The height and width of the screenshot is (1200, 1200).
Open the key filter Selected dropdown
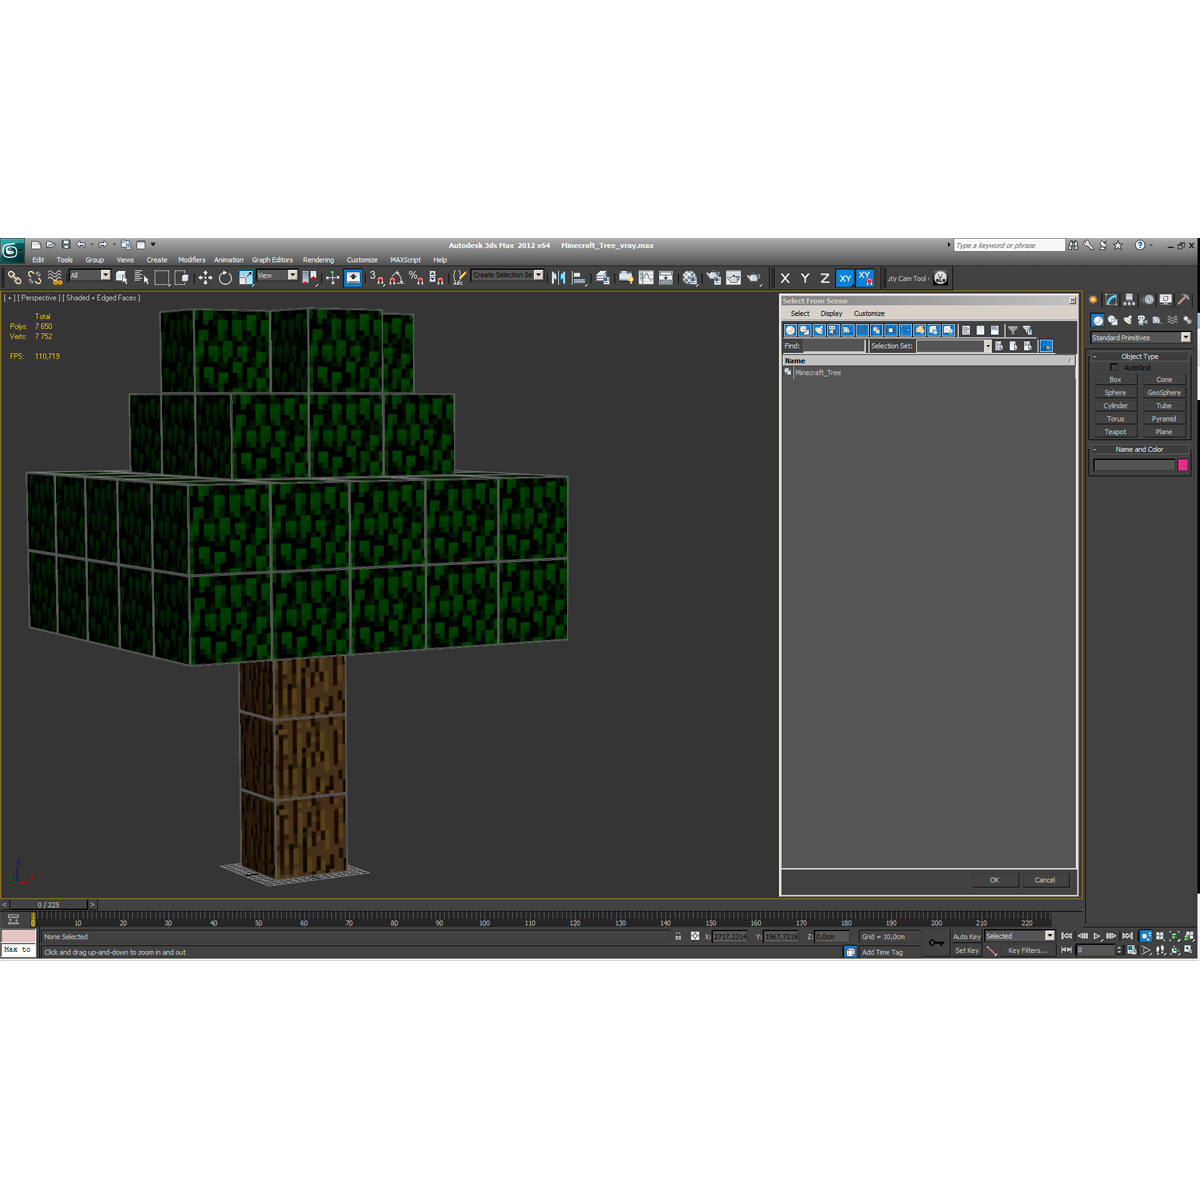[1020, 936]
